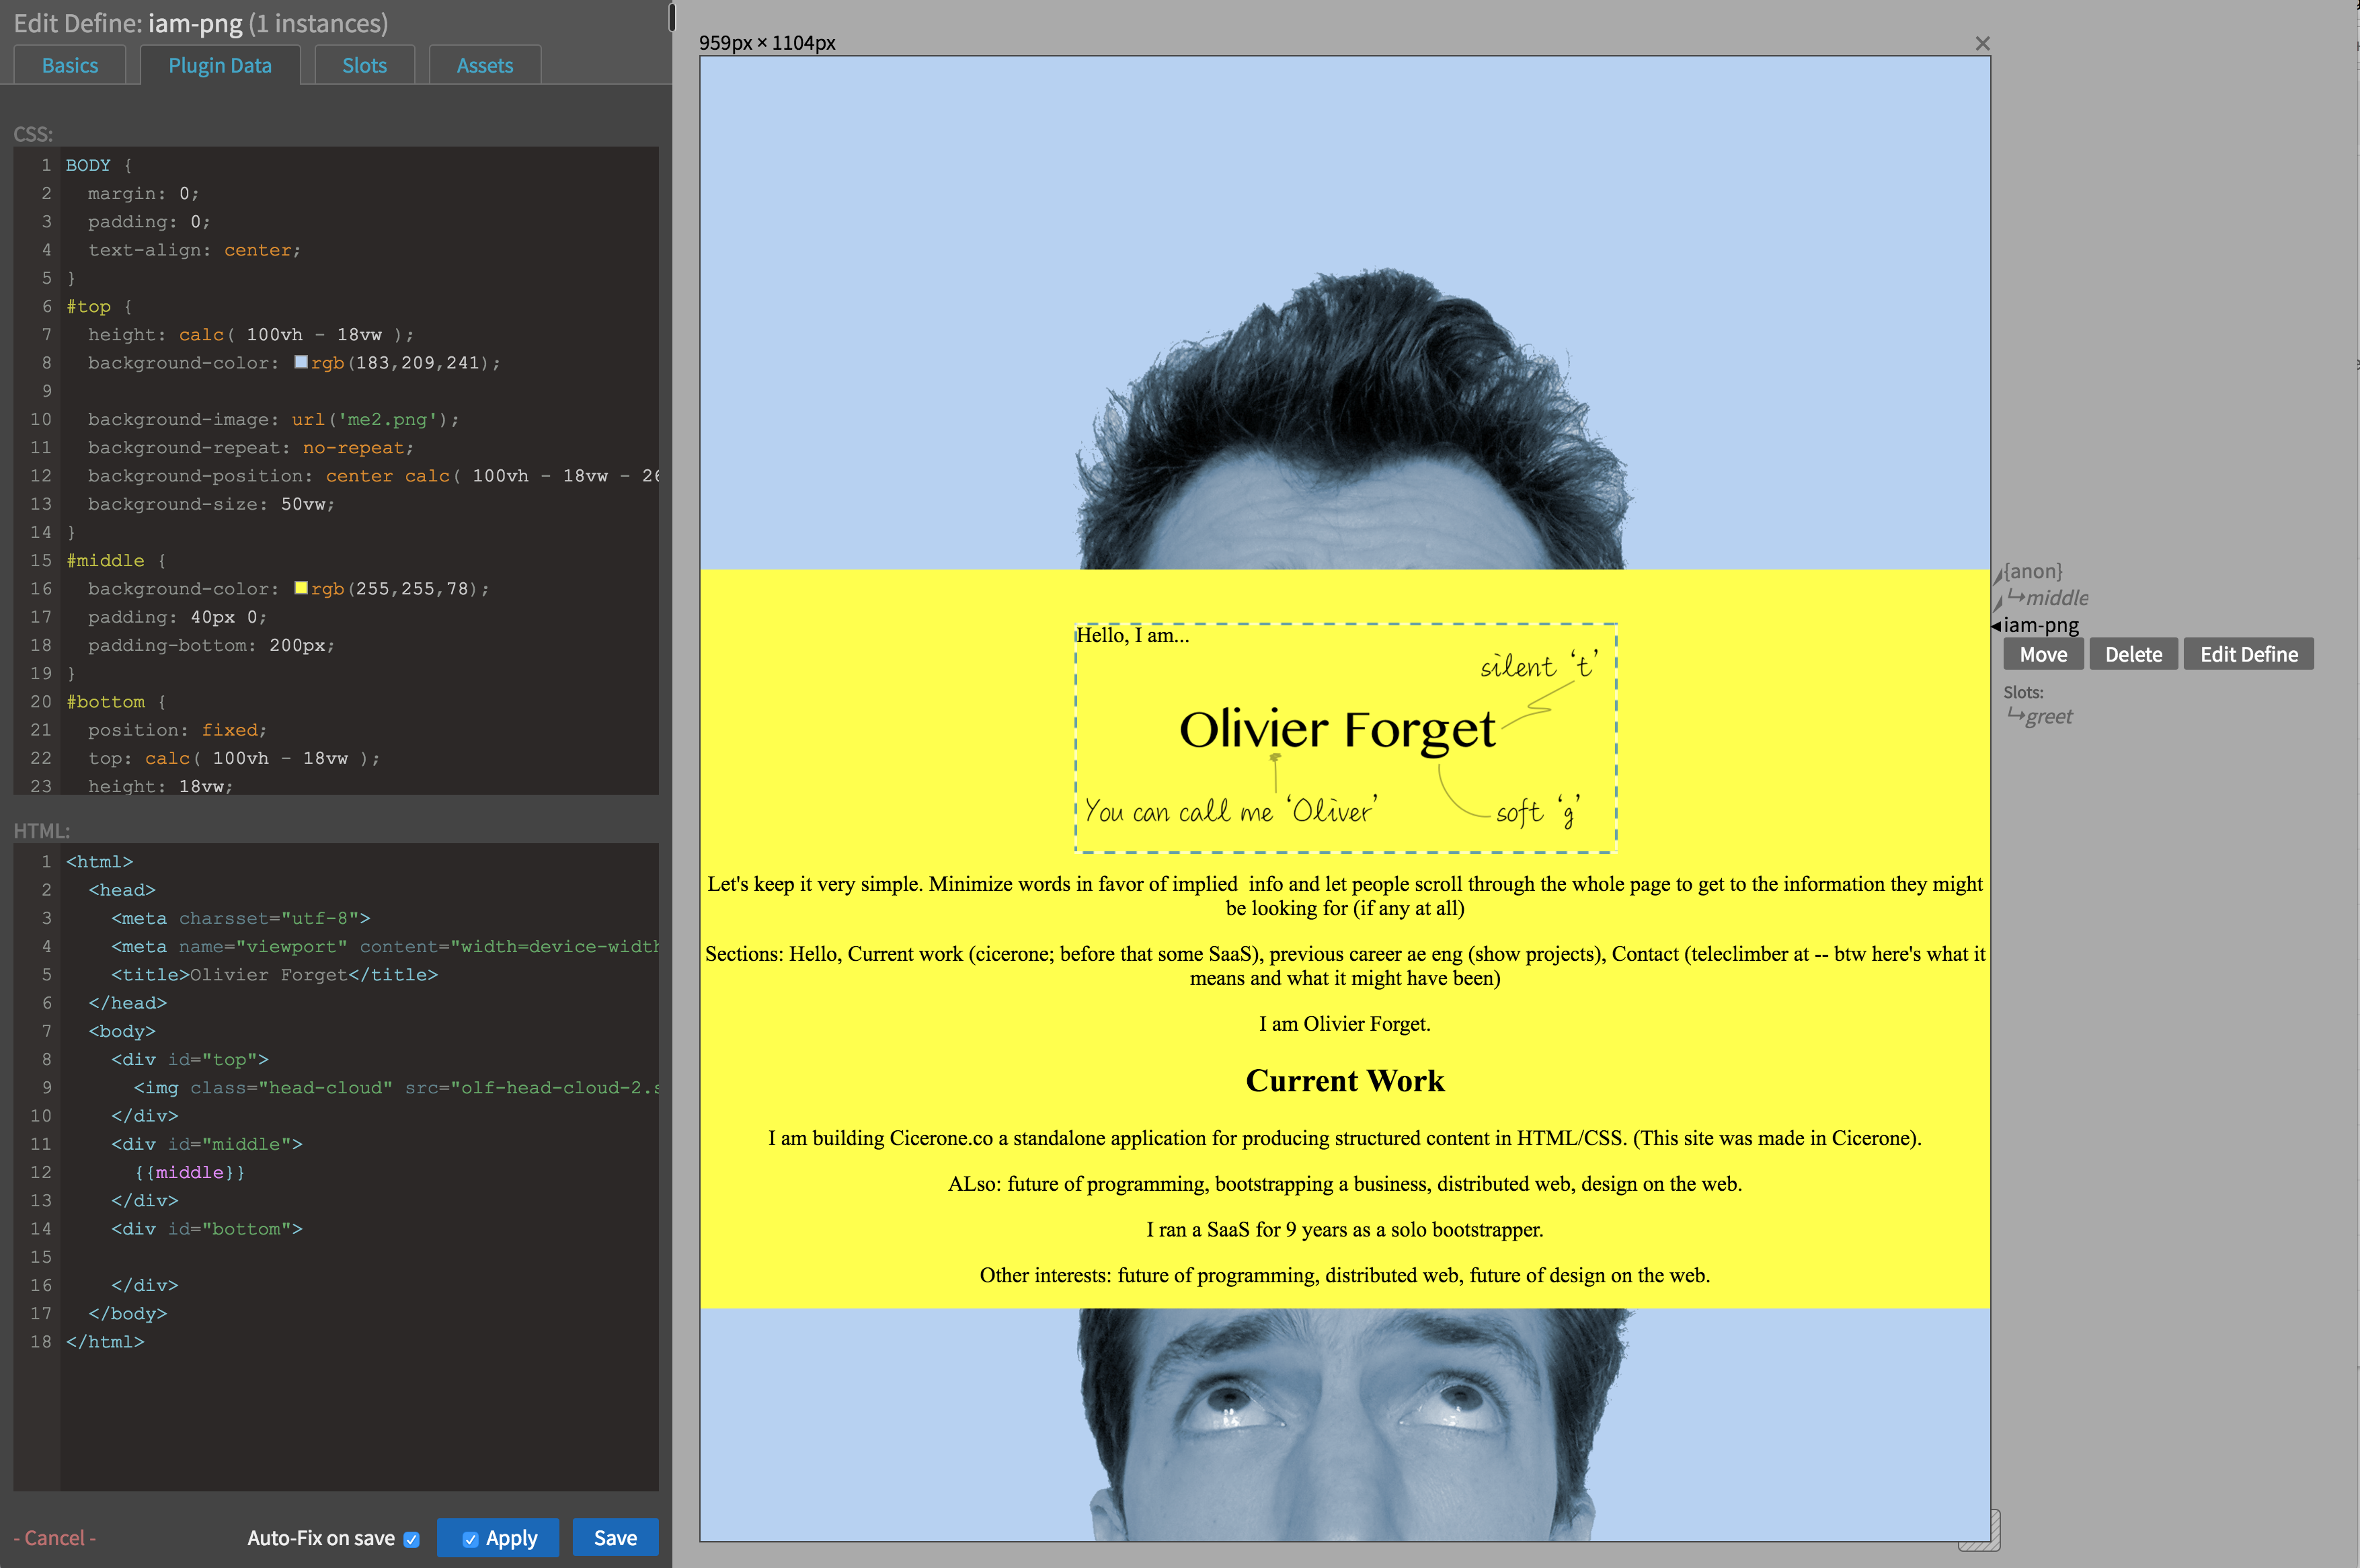Toggle the checkbox inside the Apply button
Viewport: 2360px width, 1568px height.
point(470,1539)
